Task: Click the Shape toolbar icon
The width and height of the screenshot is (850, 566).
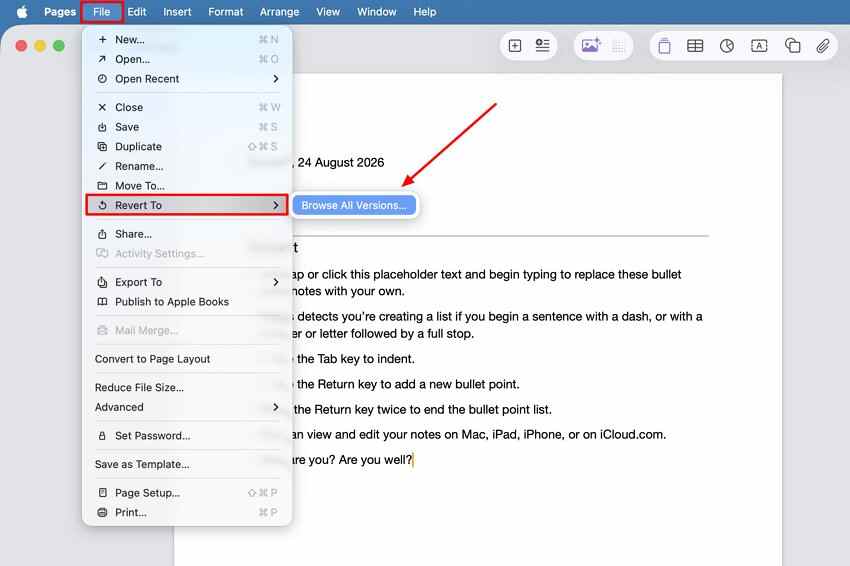Action: [792, 46]
